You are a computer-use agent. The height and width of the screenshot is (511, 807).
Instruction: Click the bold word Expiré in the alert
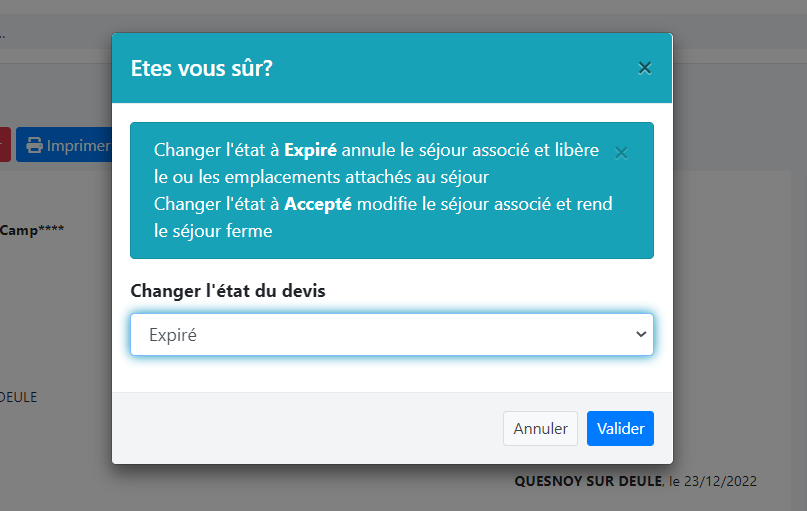click(311, 150)
